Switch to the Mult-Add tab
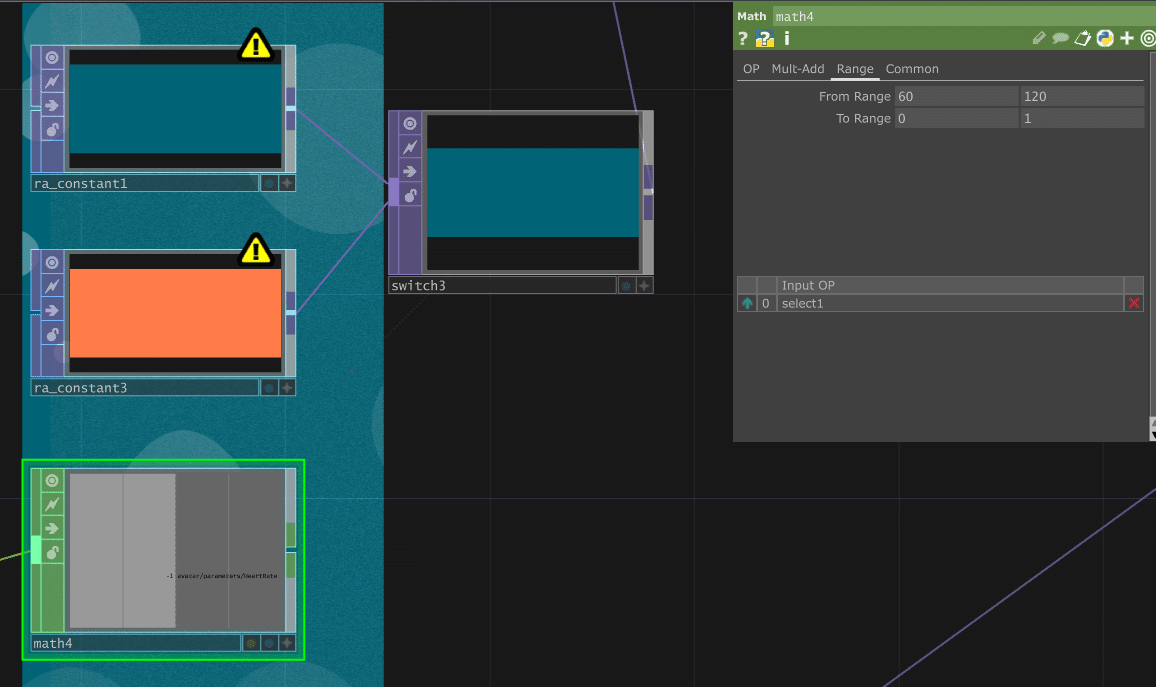This screenshot has width=1156, height=687. pos(798,69)
